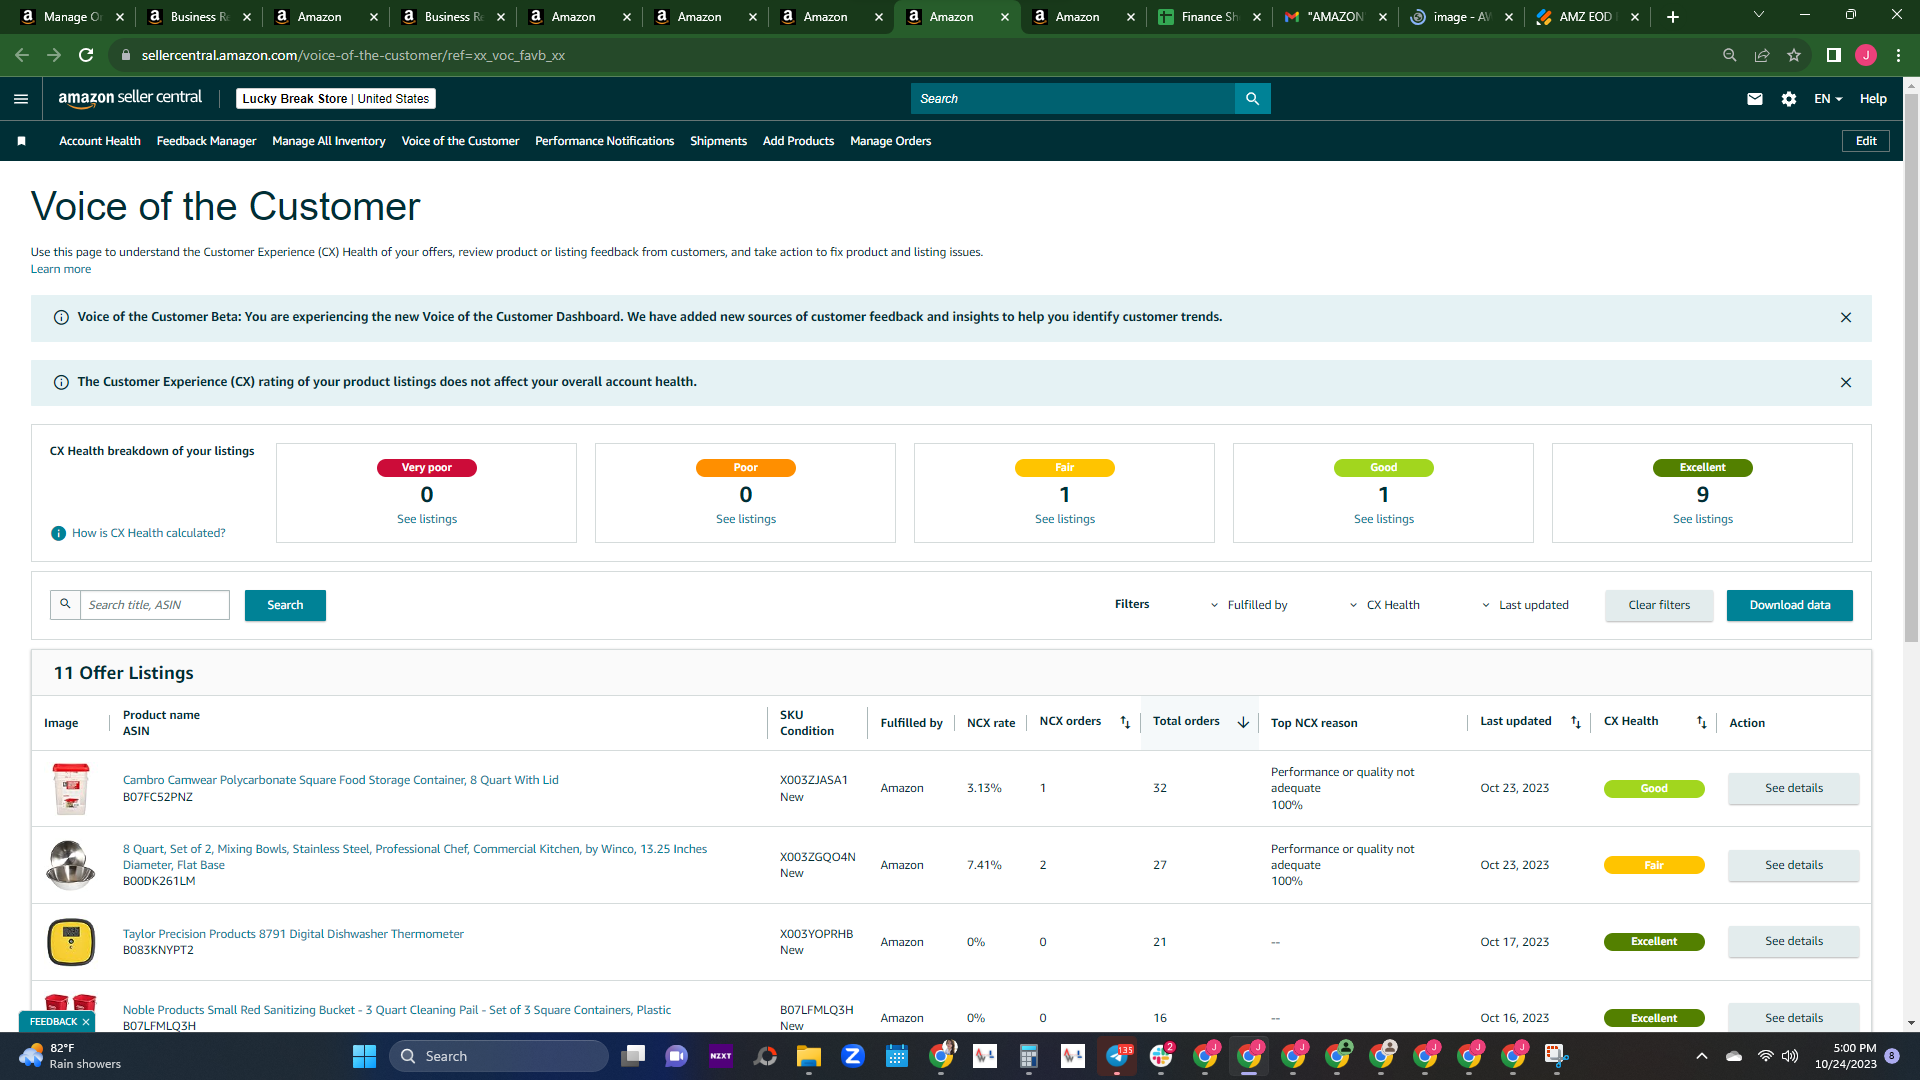Image resolution: width=1920 pixels, height=1080 pixels.
Task: See listings under the Fair rating
Action: 1065,520
